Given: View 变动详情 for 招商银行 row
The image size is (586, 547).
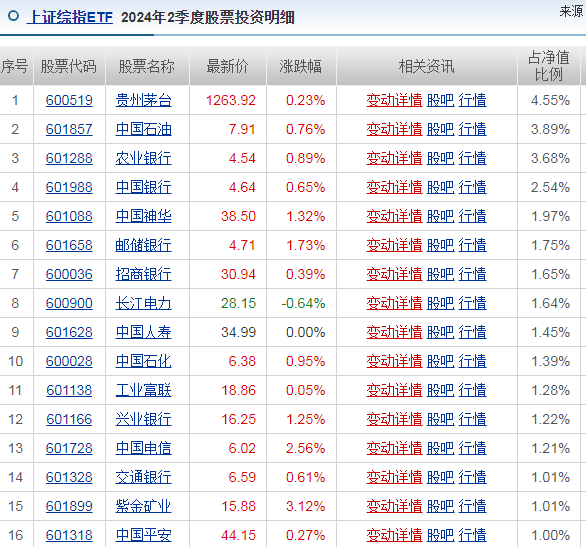Looking at the screenshot, I should tap(394, 274).
